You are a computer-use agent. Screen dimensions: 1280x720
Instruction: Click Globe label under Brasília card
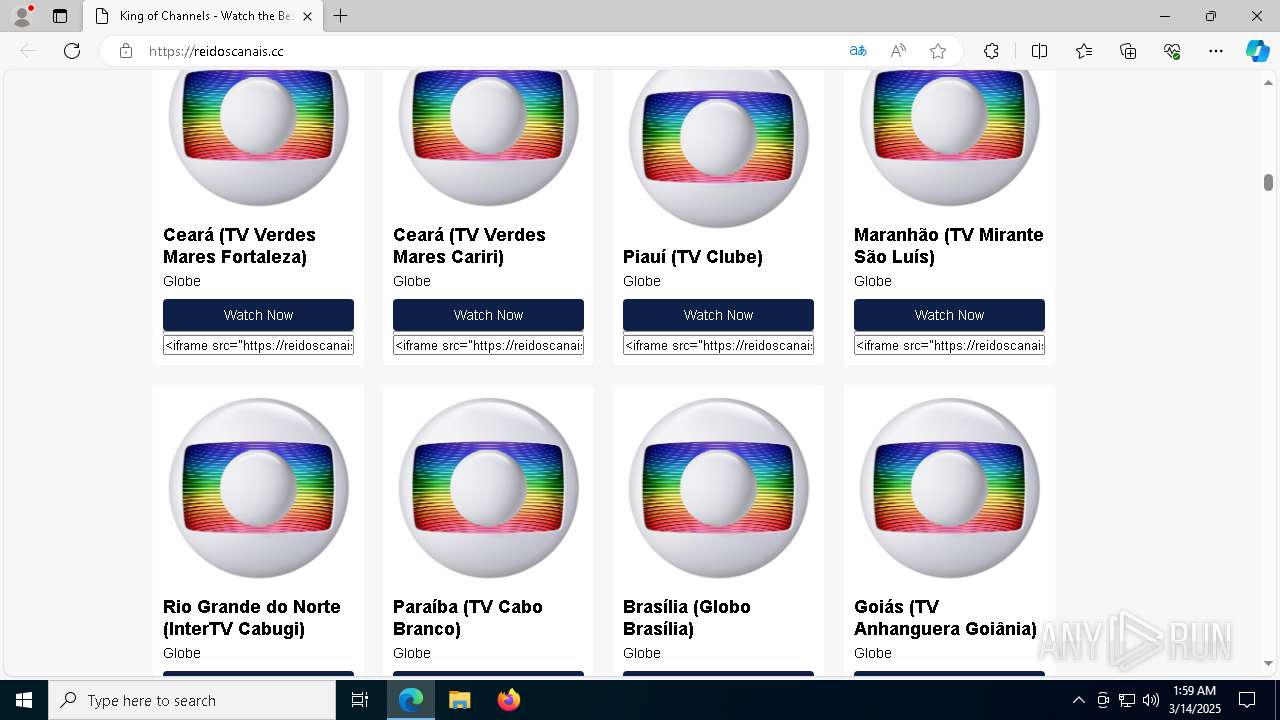(642, 653)
